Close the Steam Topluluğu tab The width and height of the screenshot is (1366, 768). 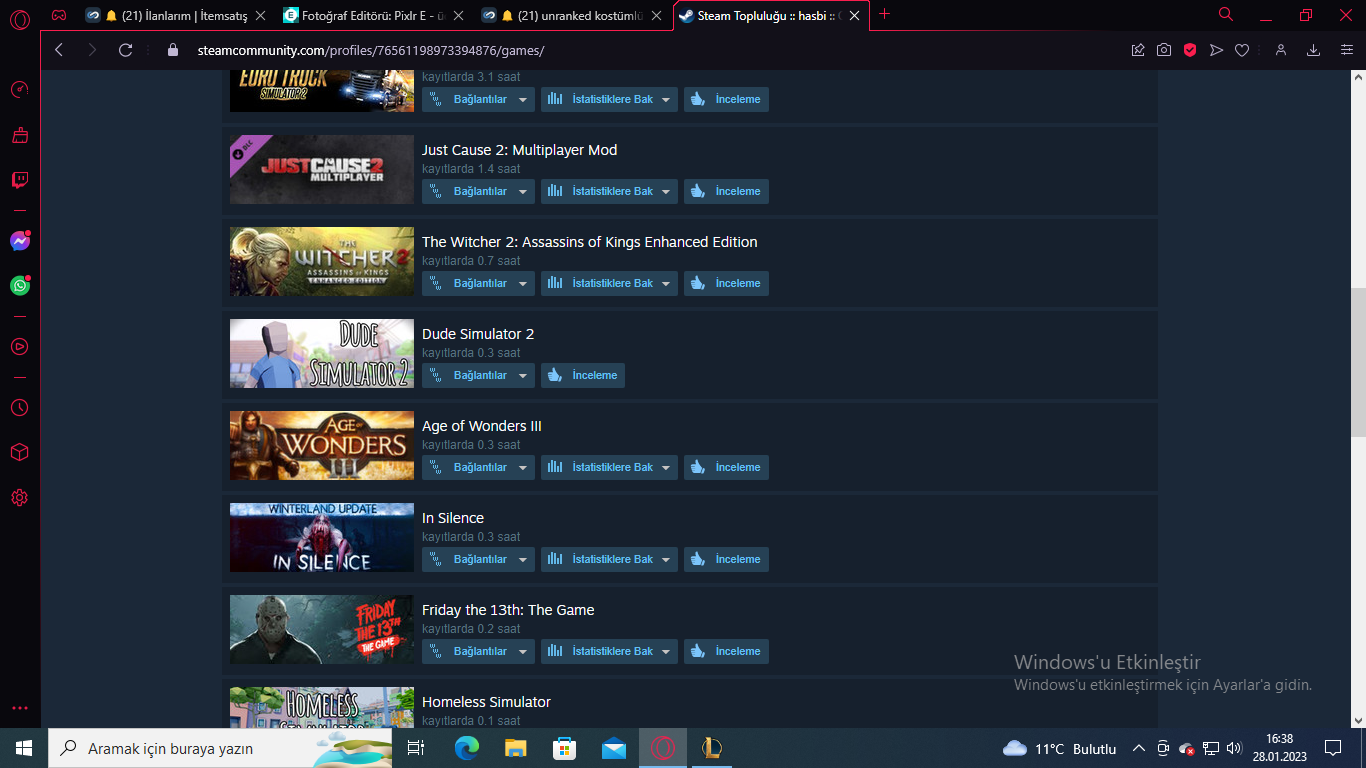click(x=854, y=15)
